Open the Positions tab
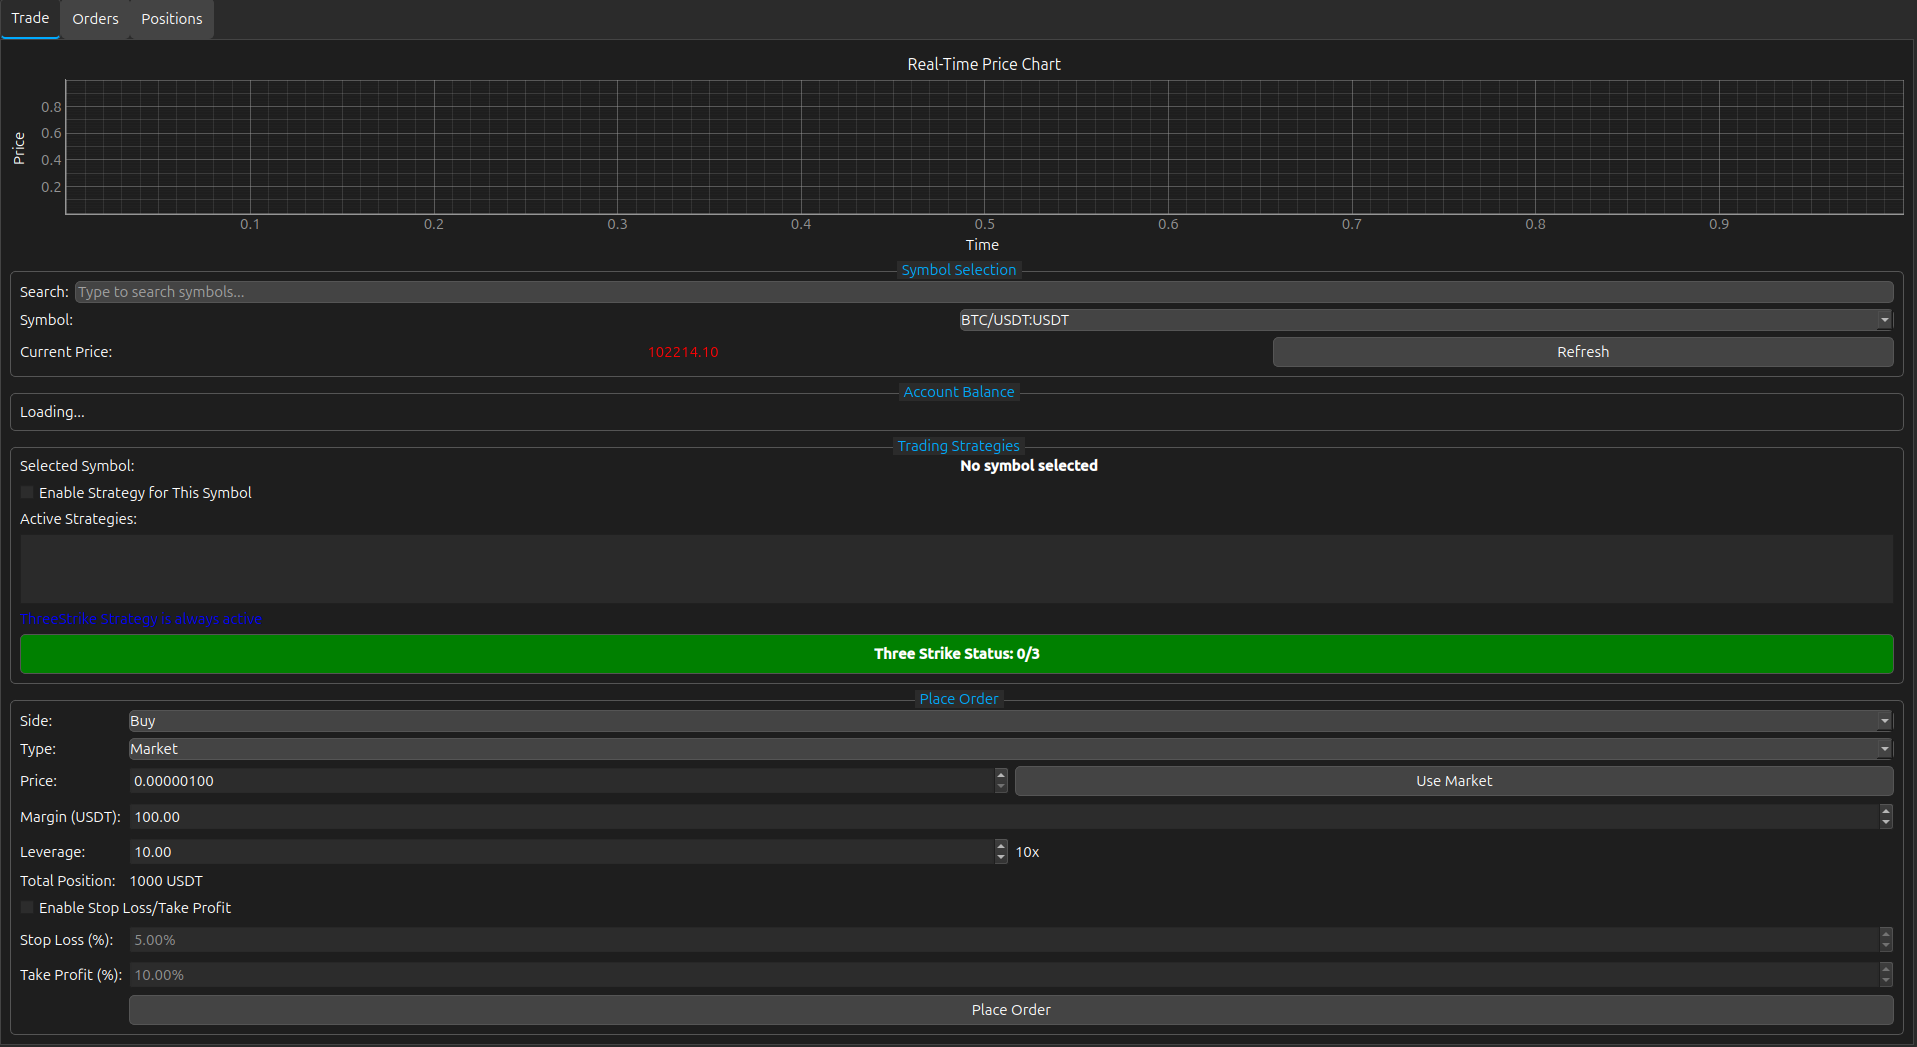1917x1047 pixels. coord(171,19)
